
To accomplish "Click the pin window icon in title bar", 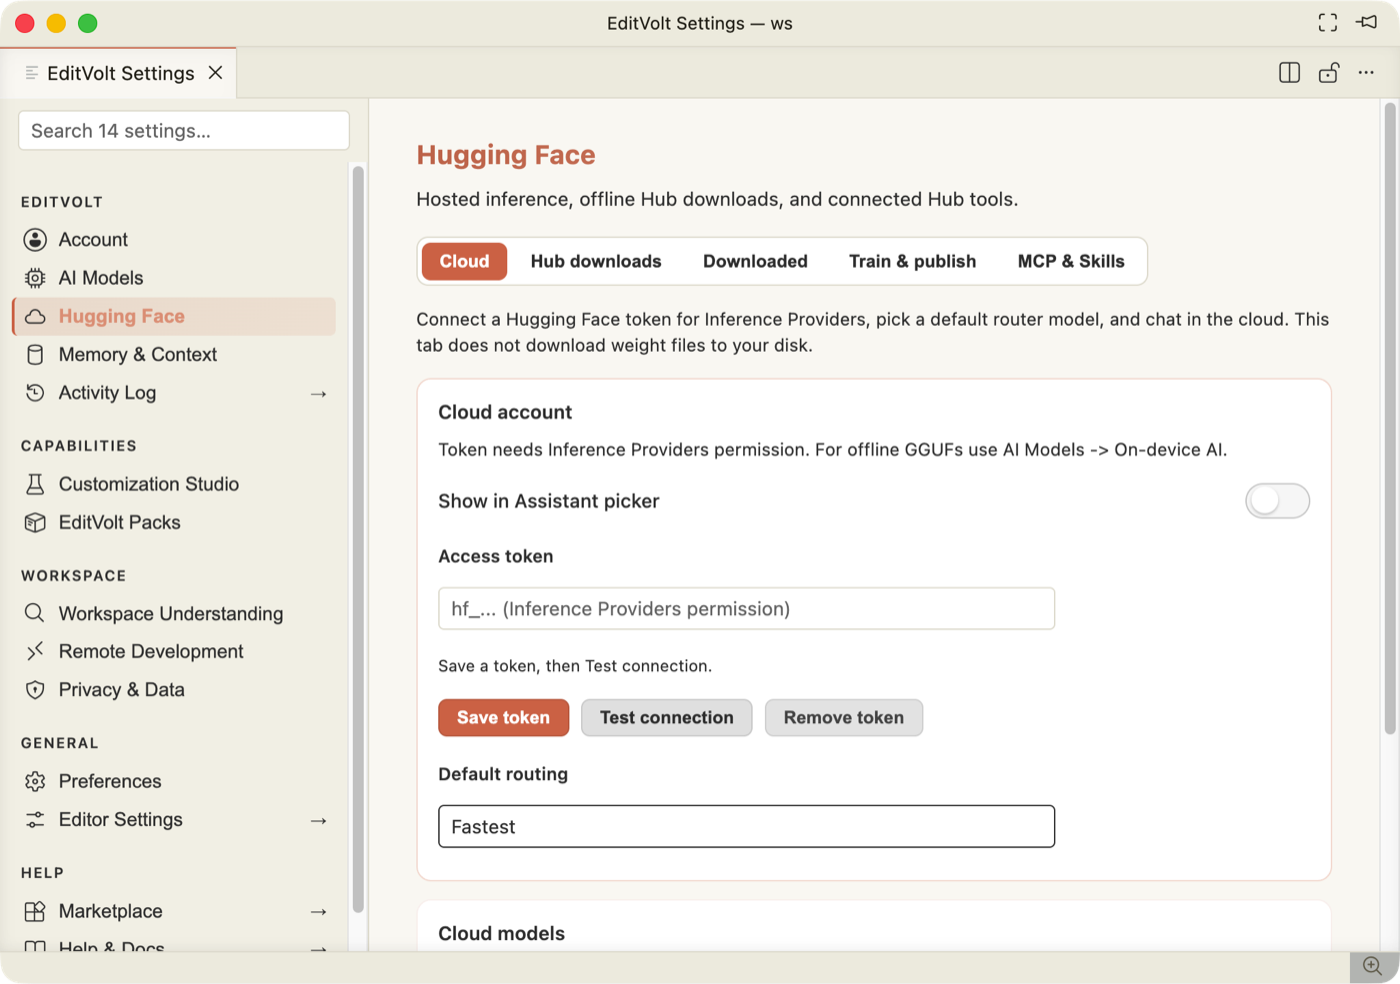I will tap(1367, 22).
